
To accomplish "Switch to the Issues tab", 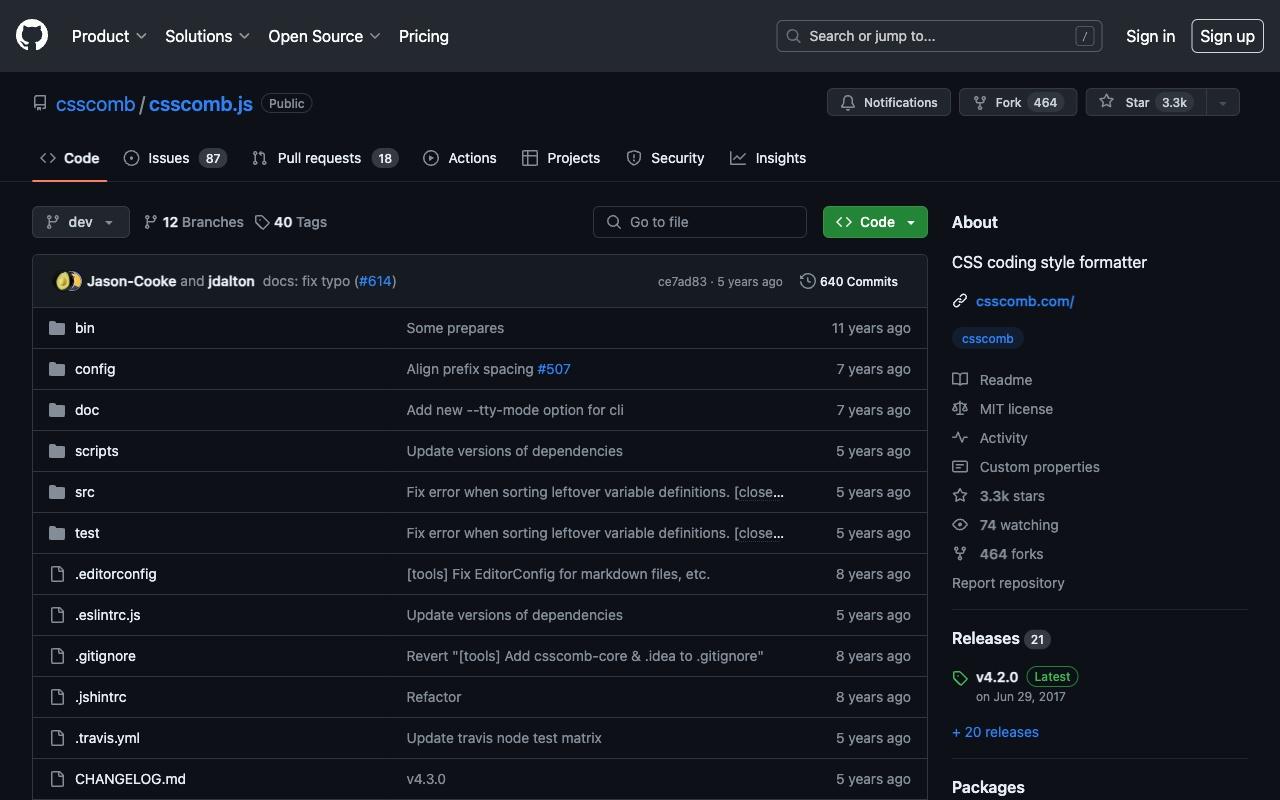I will [176, 158].
